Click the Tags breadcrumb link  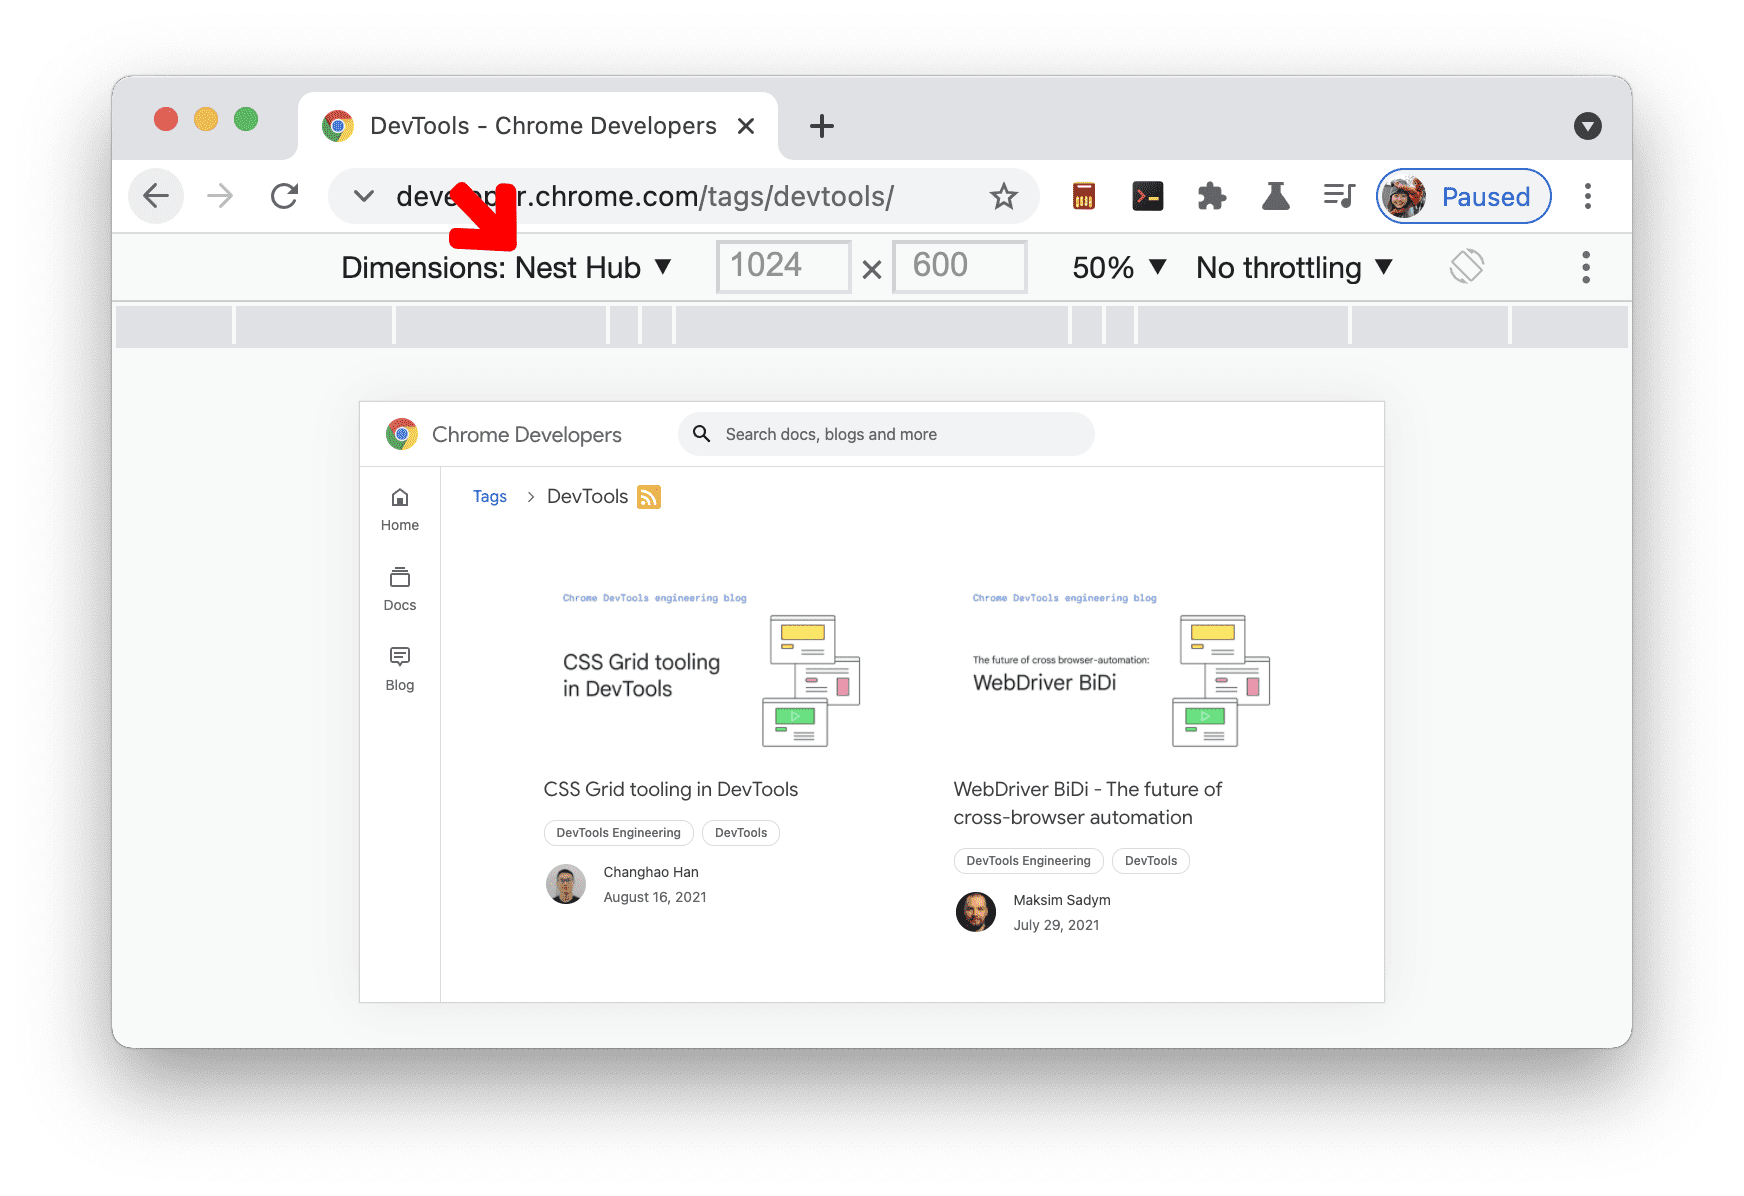(x=489, y=496)
